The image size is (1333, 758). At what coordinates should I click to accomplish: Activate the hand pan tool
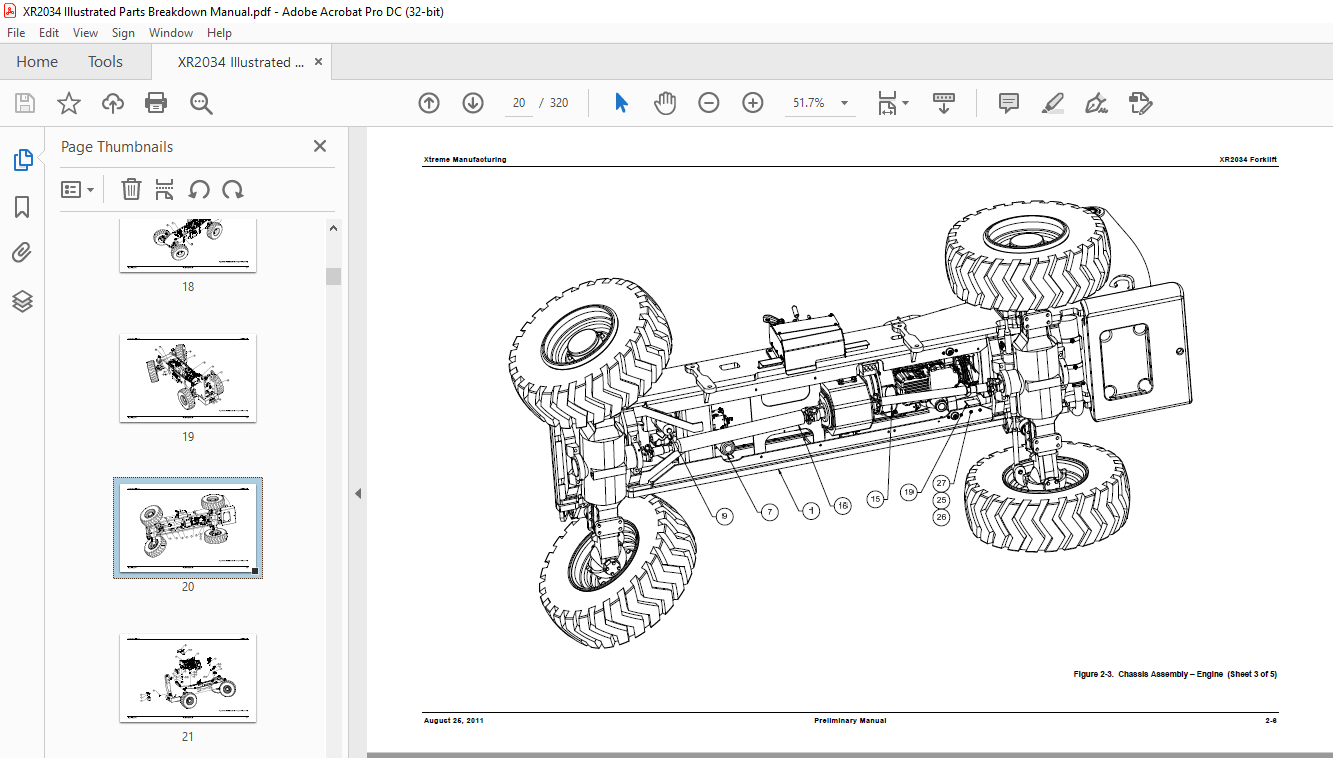click(665, 103)
